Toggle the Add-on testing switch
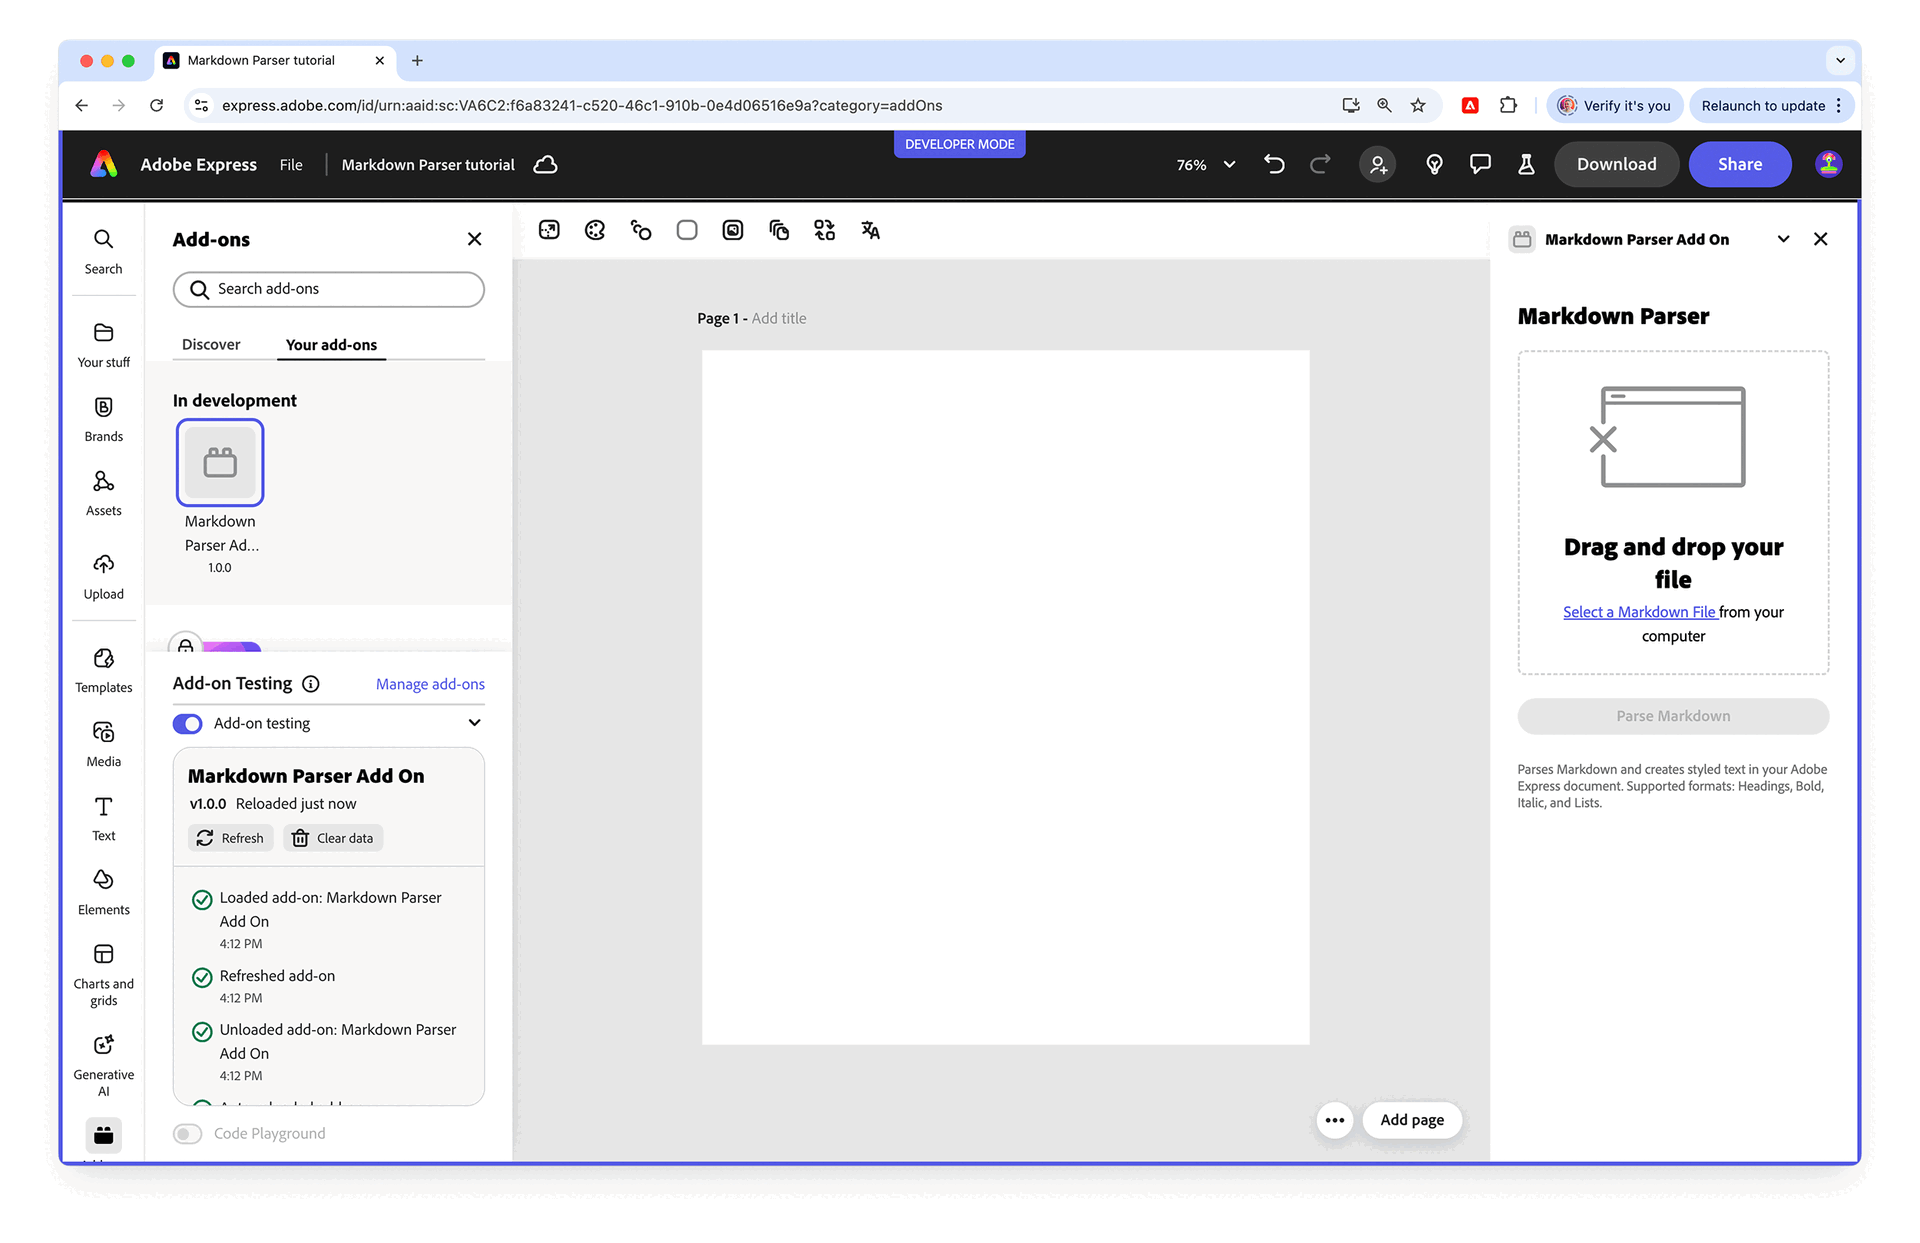1920x1243 pixels. [187, 723]
